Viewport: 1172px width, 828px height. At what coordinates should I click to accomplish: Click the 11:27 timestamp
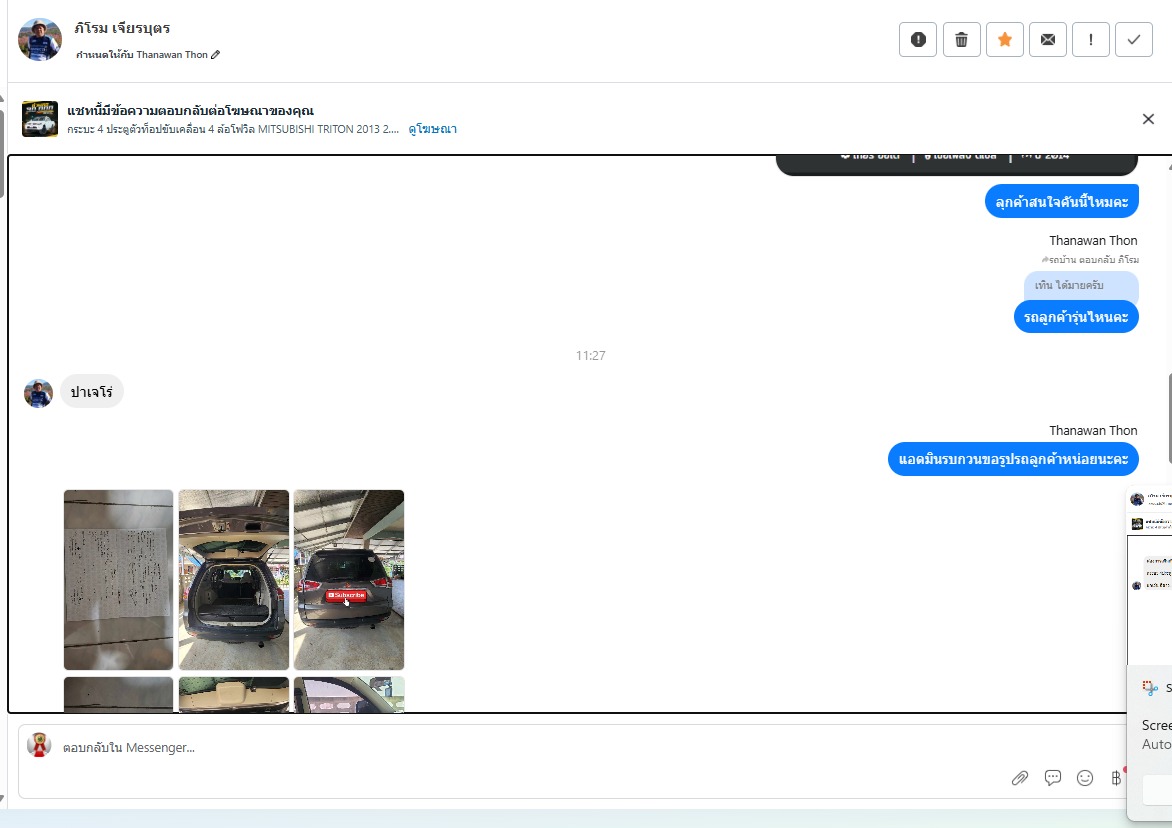click(590, 356)
